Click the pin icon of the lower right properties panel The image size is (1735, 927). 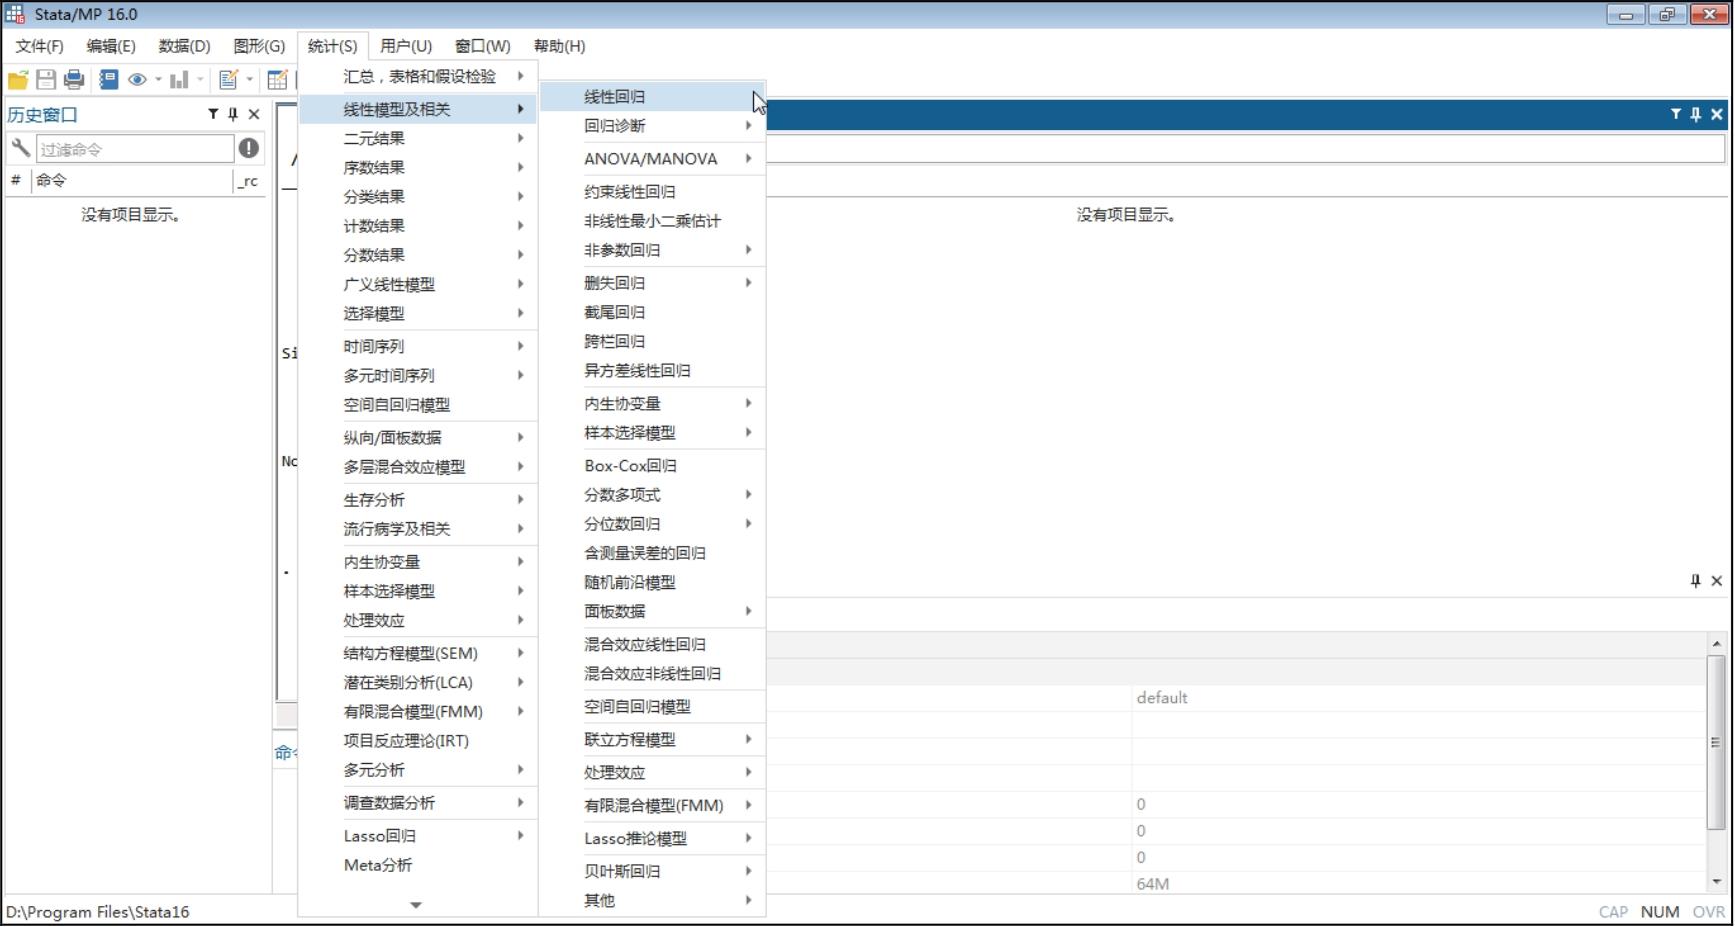(x=1696, y=581)
